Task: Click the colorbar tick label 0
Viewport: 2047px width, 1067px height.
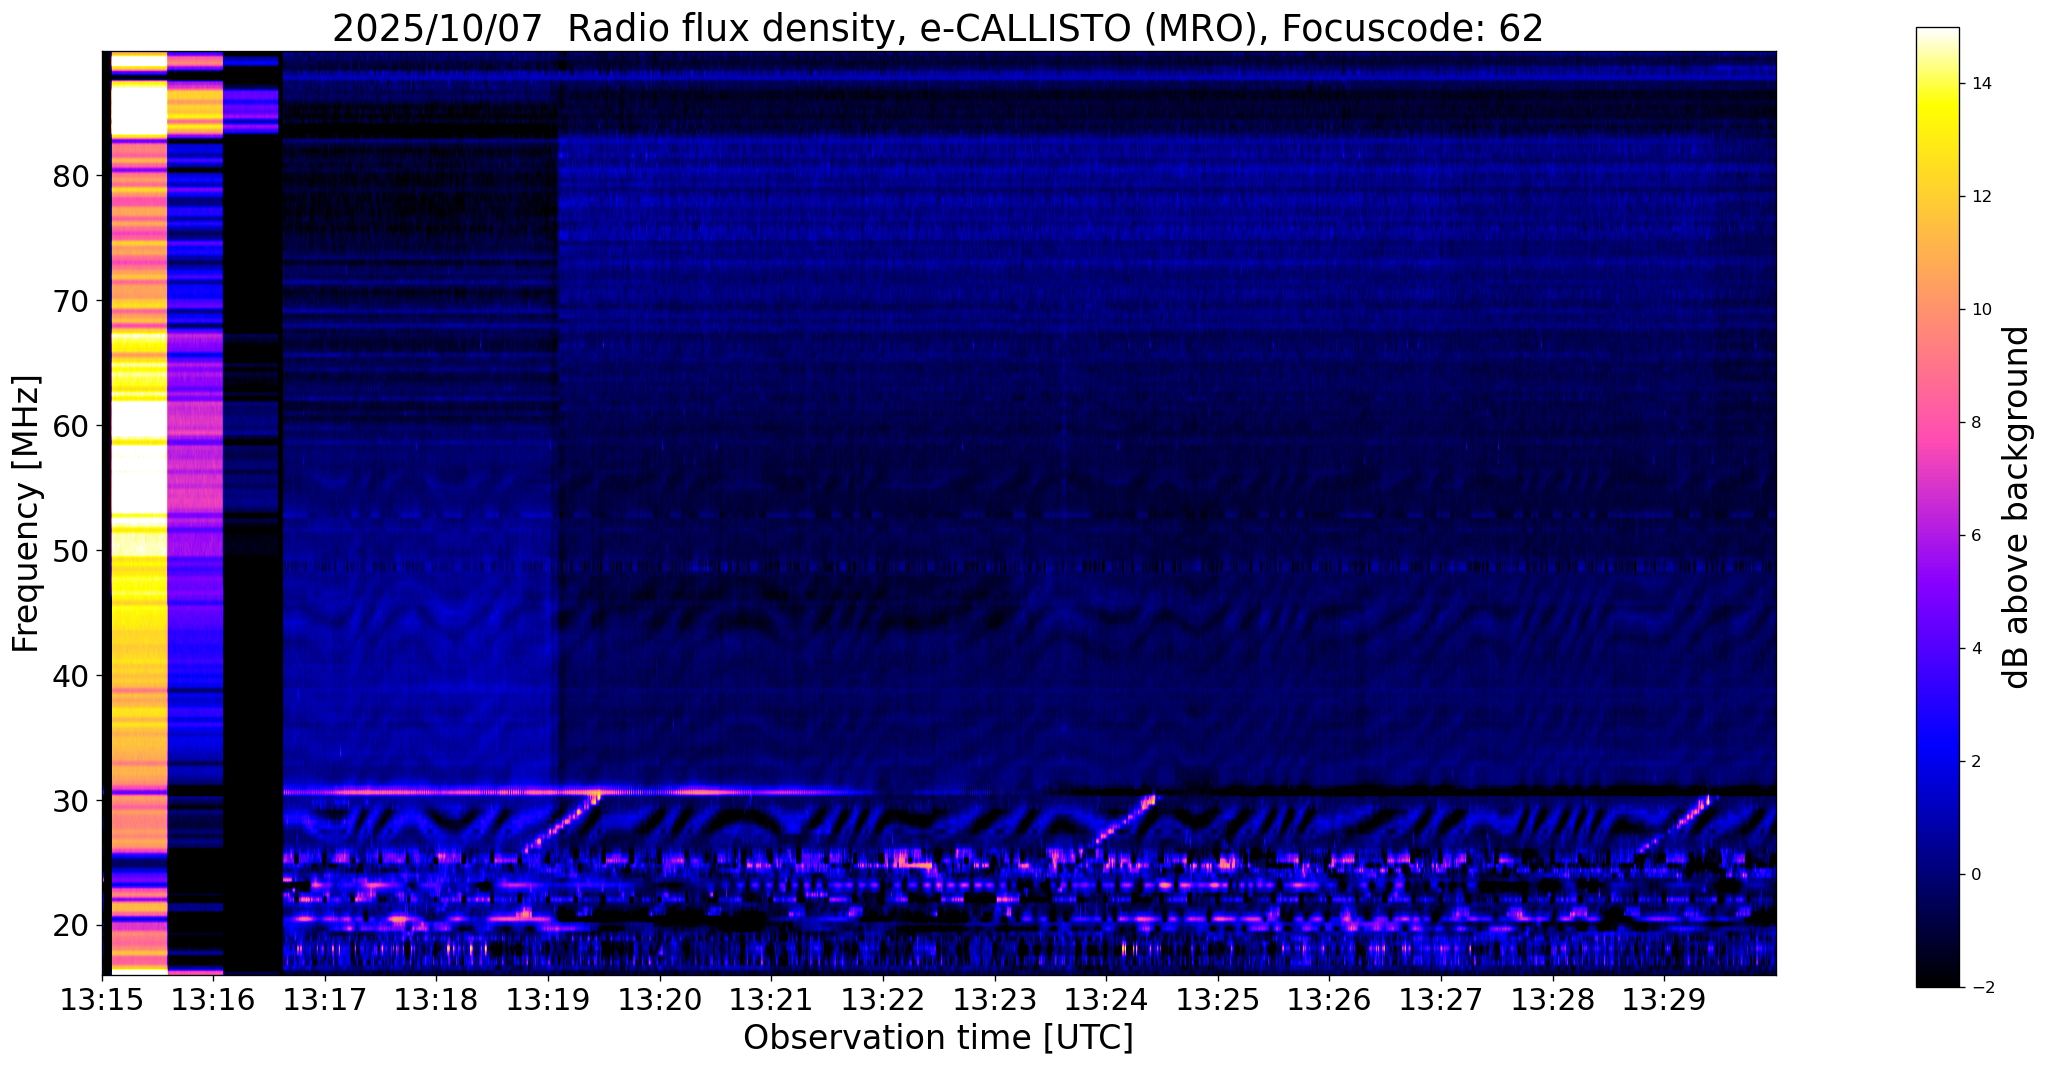Action: pyautogui.click(x=1975, y=875)
